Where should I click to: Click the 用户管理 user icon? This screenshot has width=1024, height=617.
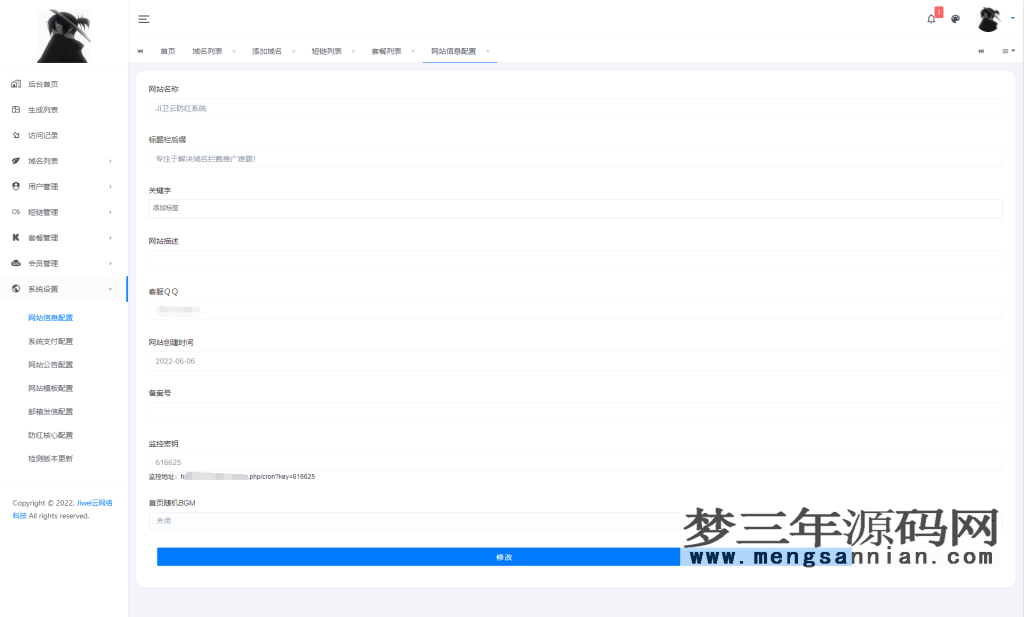tap(14, 186)
